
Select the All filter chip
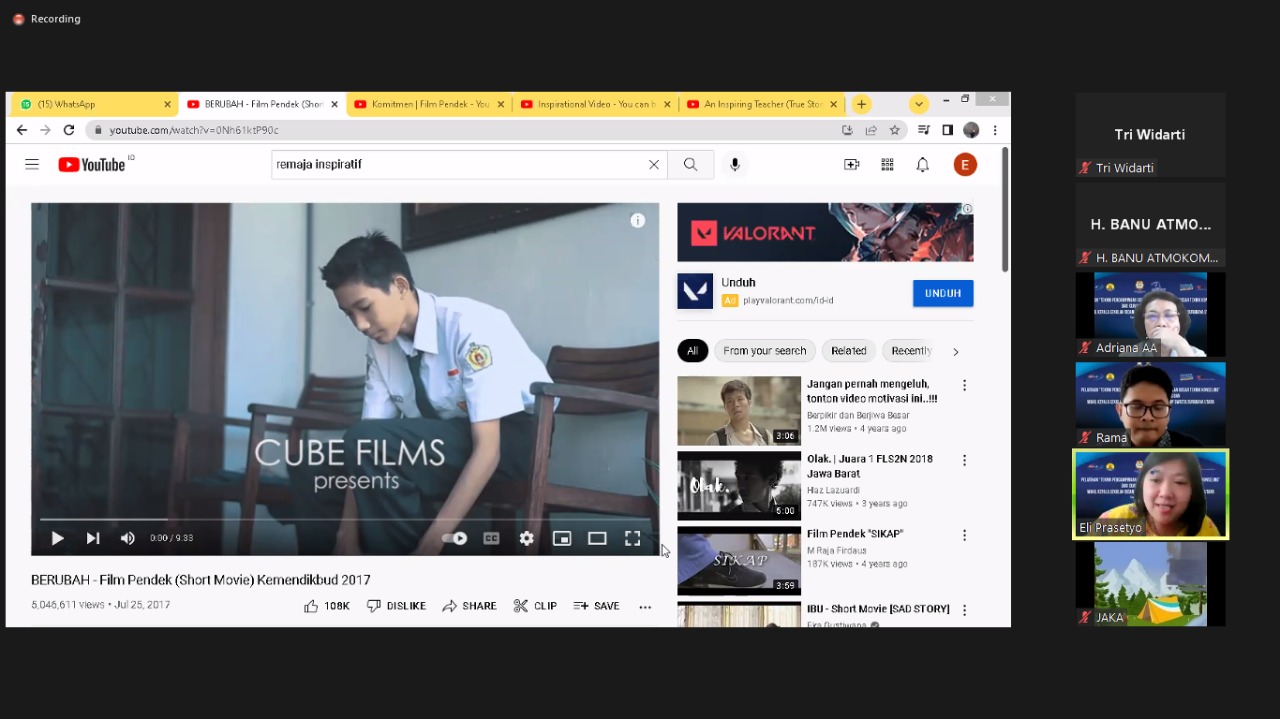tap(692, 351)
